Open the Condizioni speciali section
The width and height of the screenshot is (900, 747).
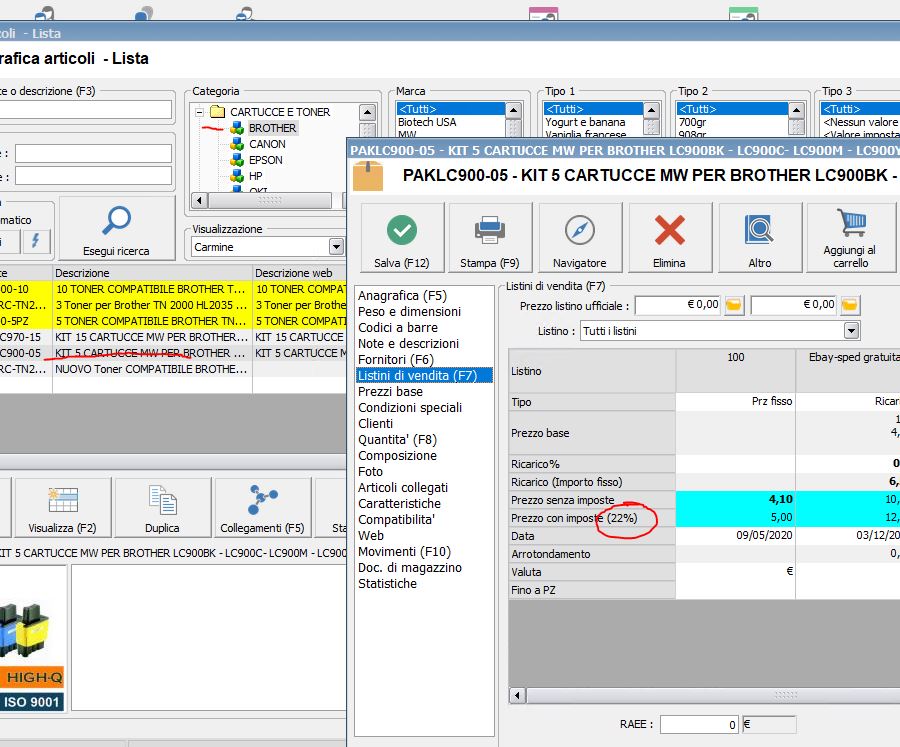(x=410, y=408)
